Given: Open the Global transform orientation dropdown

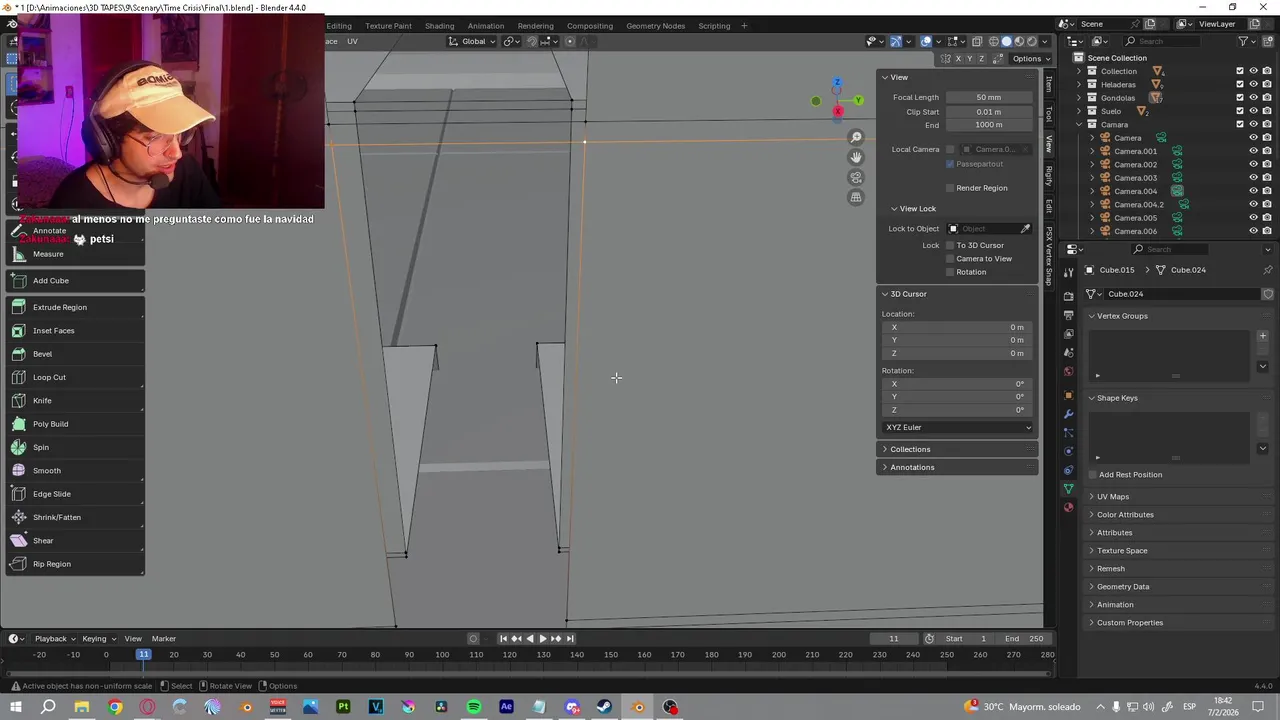Looking at the screenshot, I should [x=471, y=41].
